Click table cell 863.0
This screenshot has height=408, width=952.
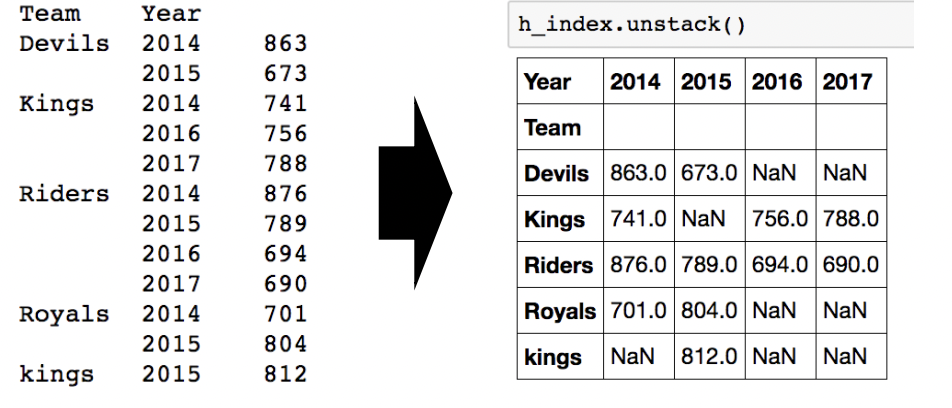point(638,174)
